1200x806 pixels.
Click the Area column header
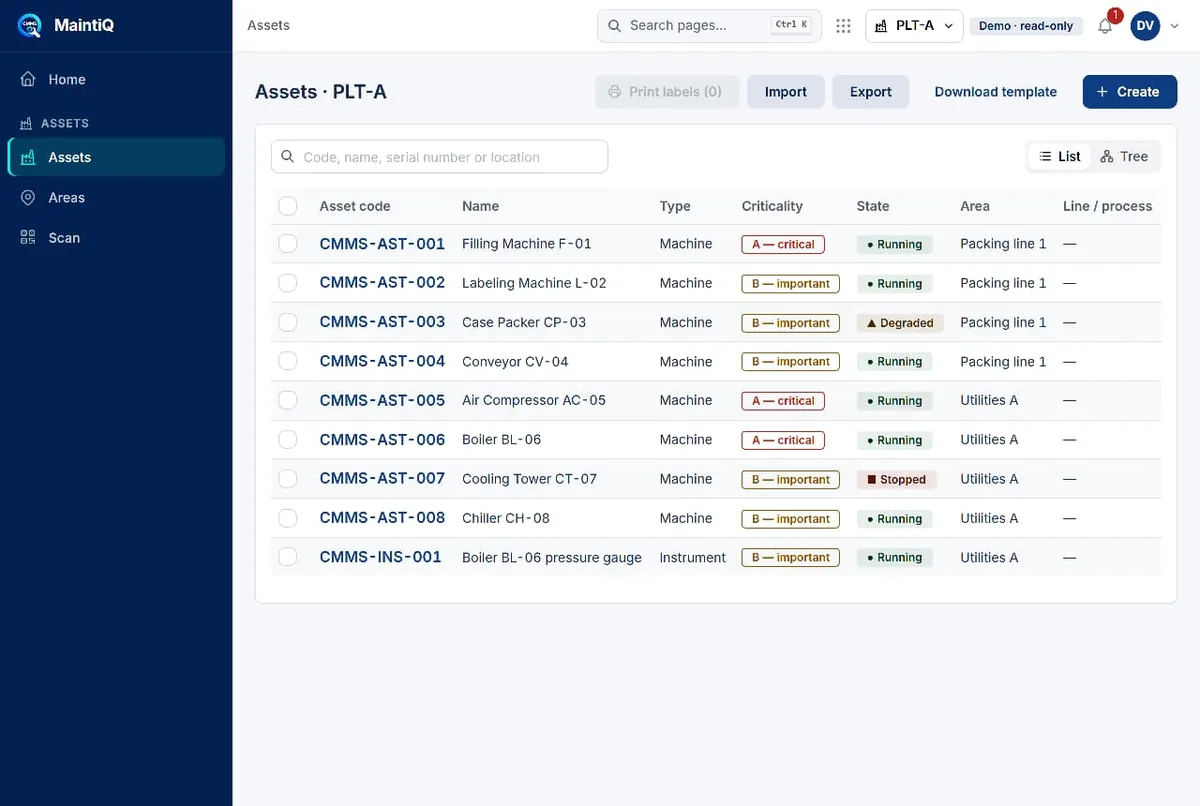click(975, 206)
